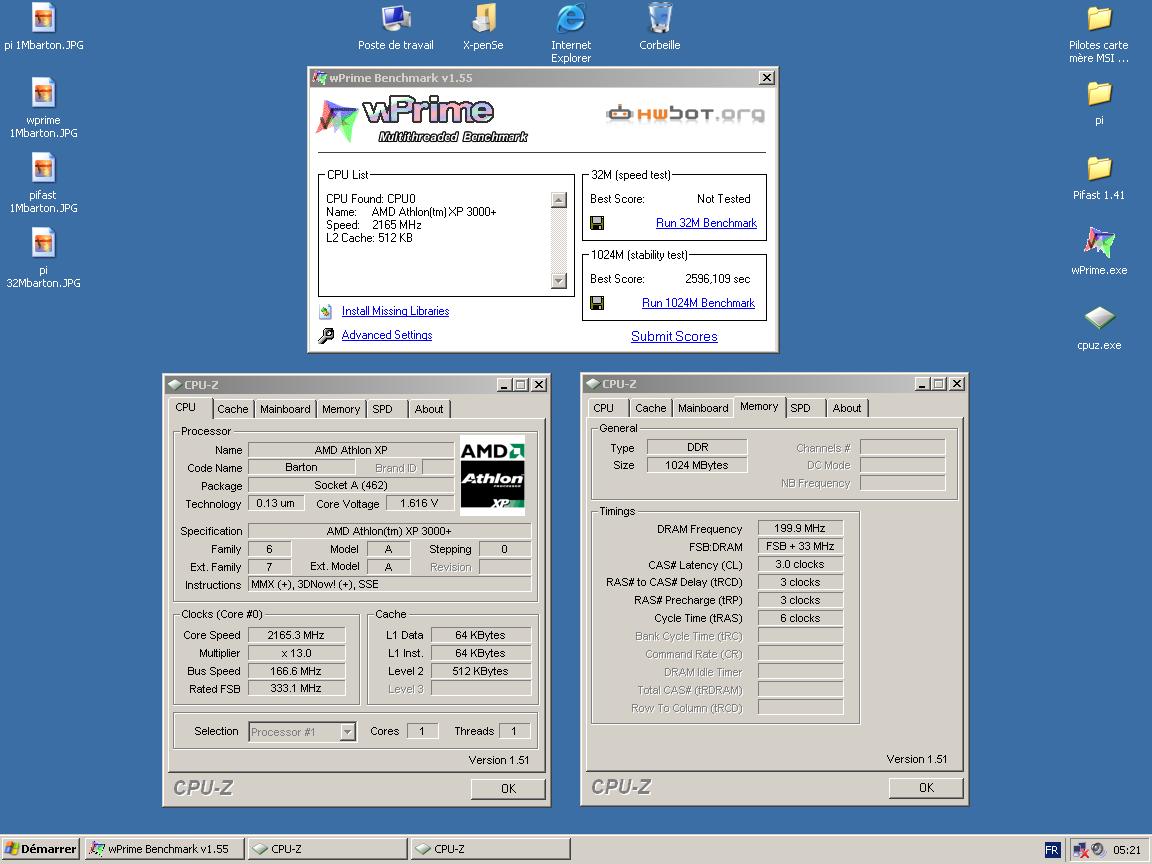Screen dimensions: 1152x864
Task: Minimize the right CPU-Z Memory window
Action: click(x=922, y=384)
